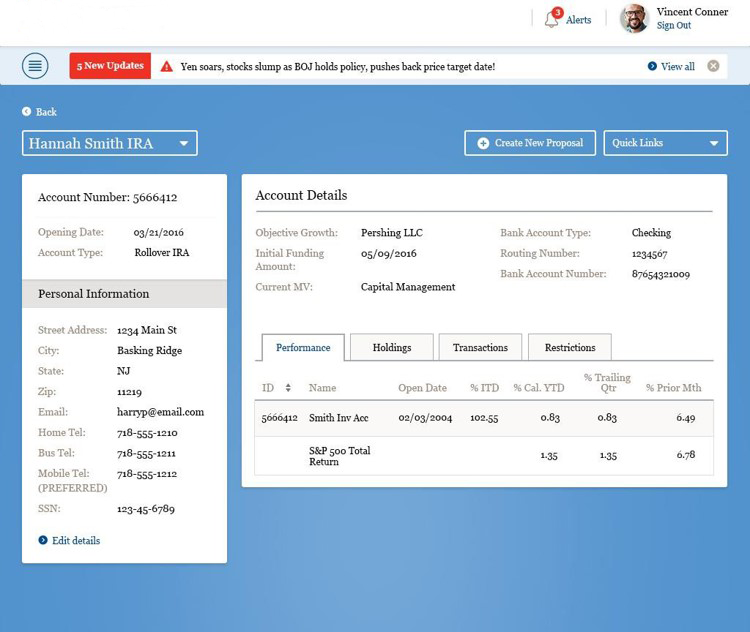Click the Create New Proposal button
The height and width of the screenshot is (632, 750).
(x=530, y=143)
